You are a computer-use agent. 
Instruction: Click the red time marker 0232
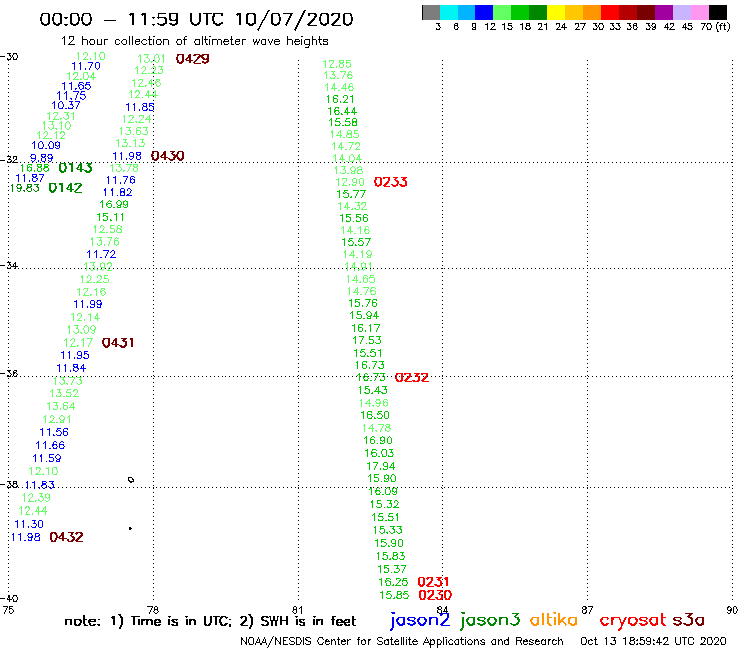[x=412, y=378]
